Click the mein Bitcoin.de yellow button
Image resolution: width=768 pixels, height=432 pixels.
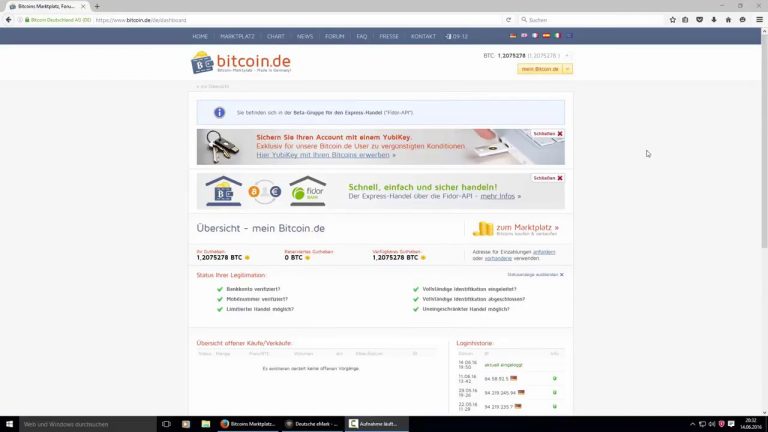540,69
